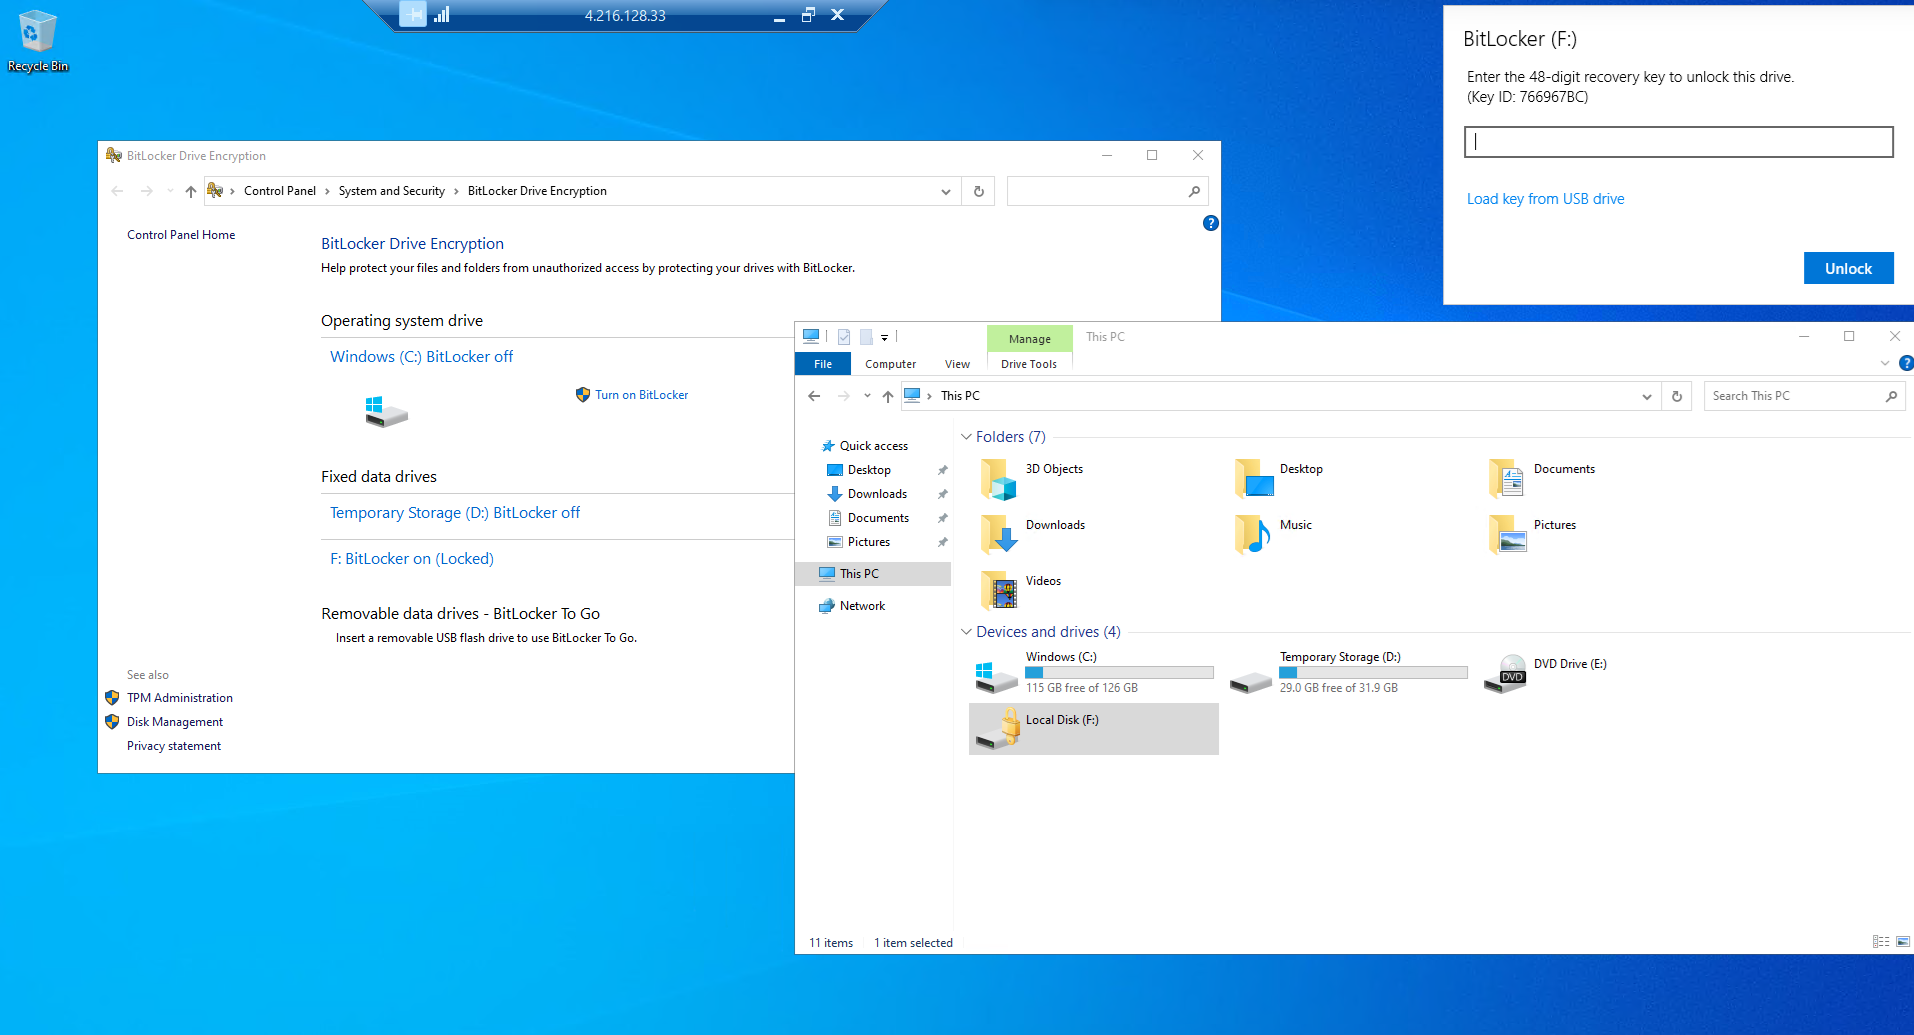Image resolution: width=1914 pixels, height=1035 pixels.
Task: Collapse the Devices and drives section
Action: pos(966,632)
